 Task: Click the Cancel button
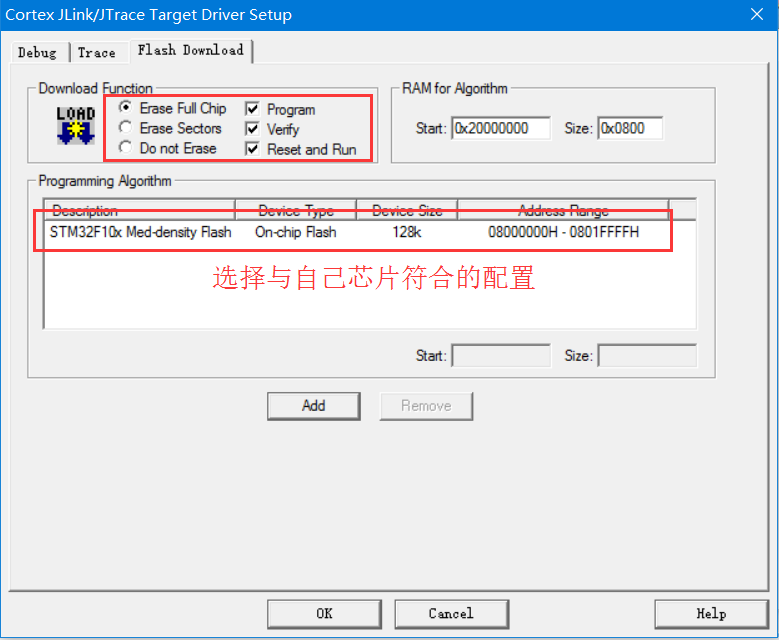(452, 614)
